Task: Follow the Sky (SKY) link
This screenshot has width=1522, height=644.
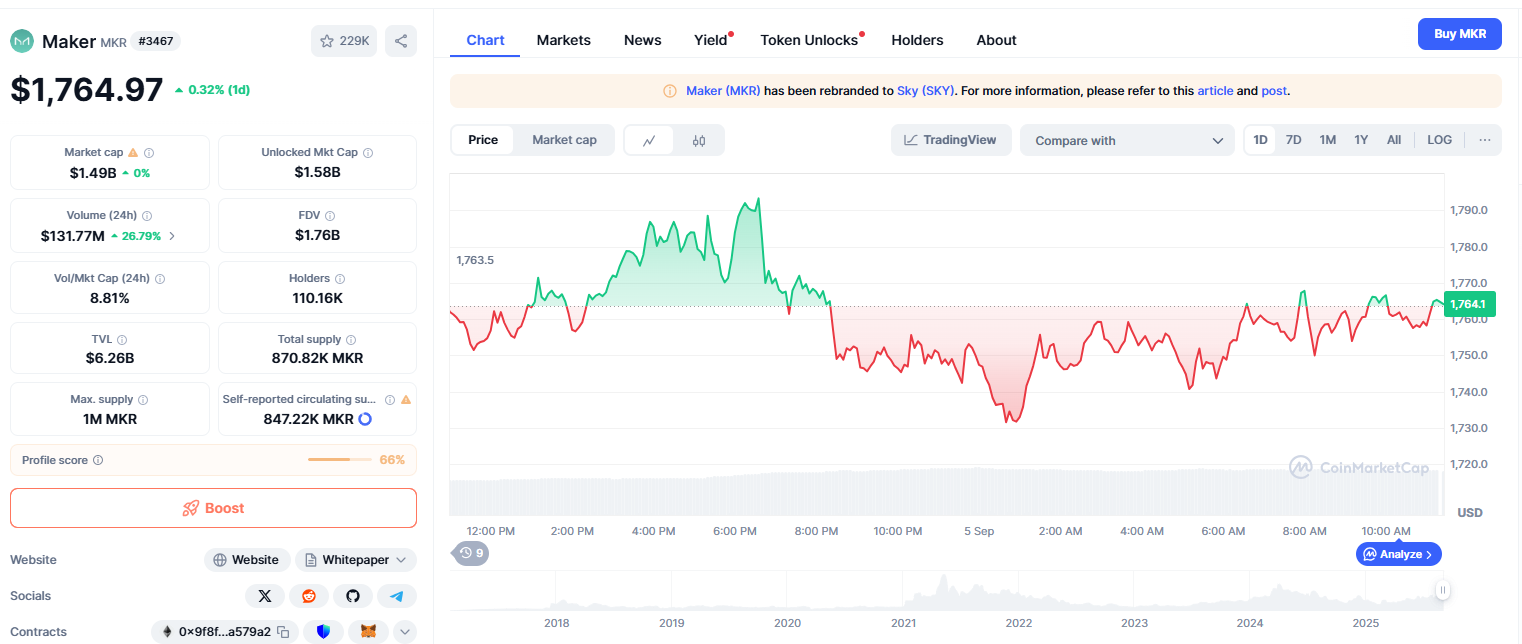Action: coord(925,90)
